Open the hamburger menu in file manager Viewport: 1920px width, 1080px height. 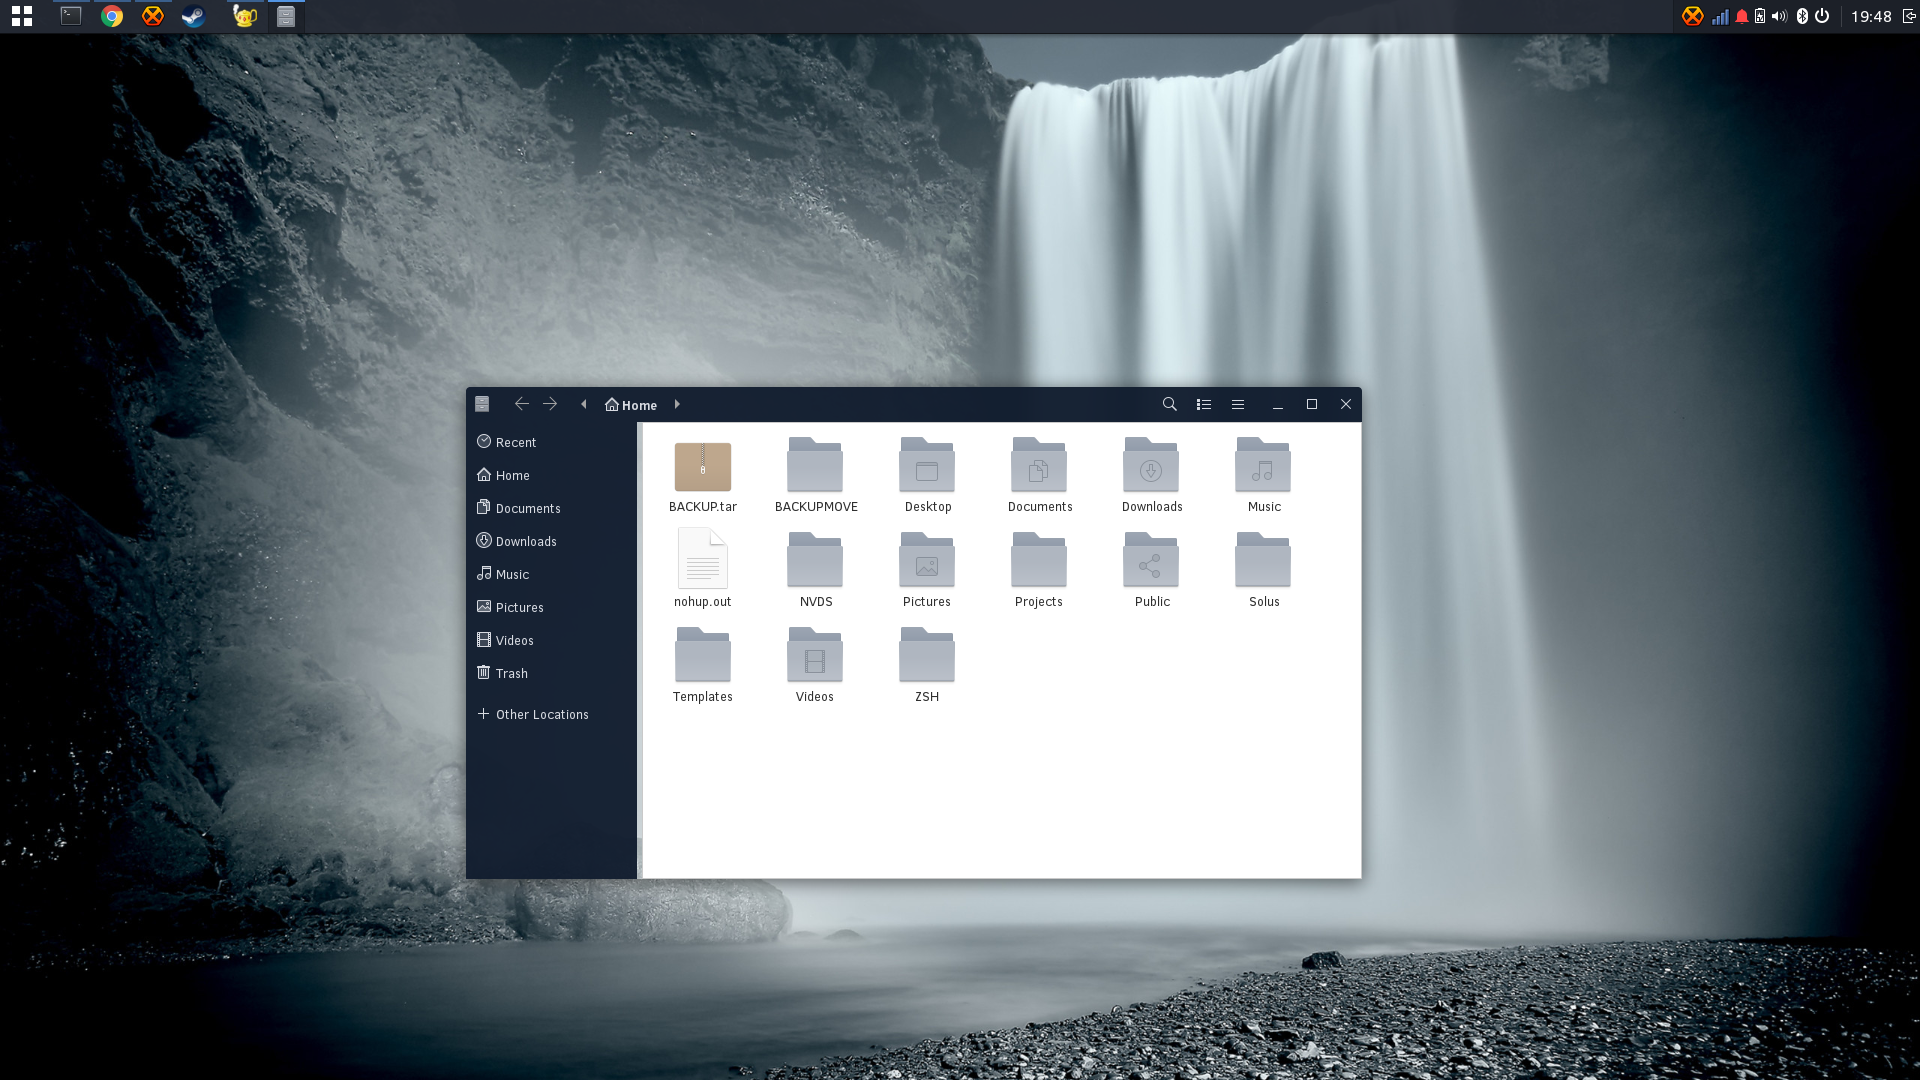[1238, 405]
